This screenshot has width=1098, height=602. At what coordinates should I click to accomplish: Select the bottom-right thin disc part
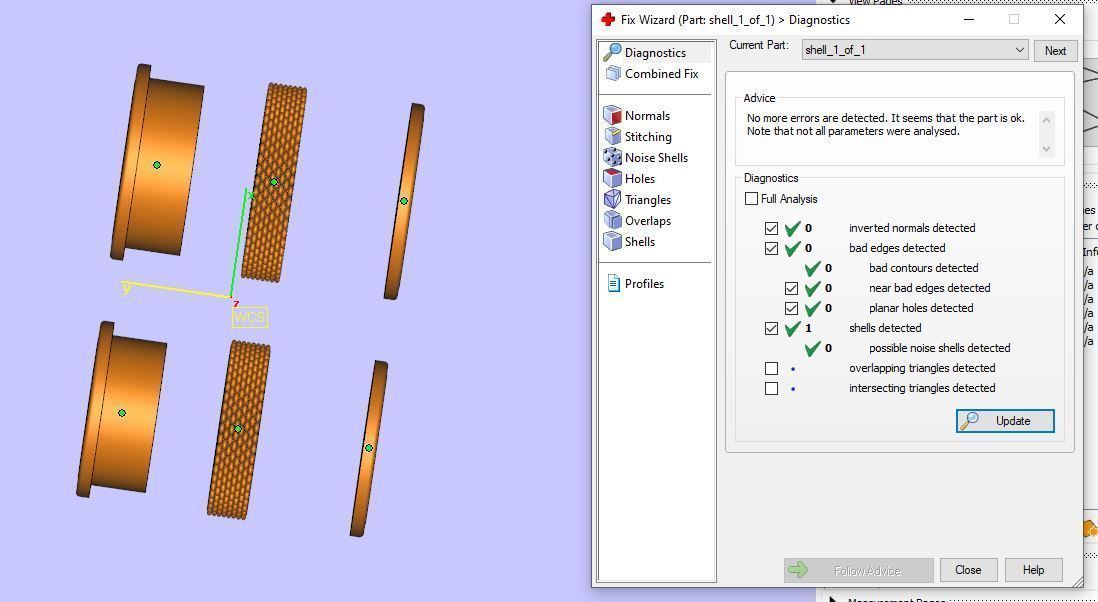pyautogui.click(x=369, y=448)
